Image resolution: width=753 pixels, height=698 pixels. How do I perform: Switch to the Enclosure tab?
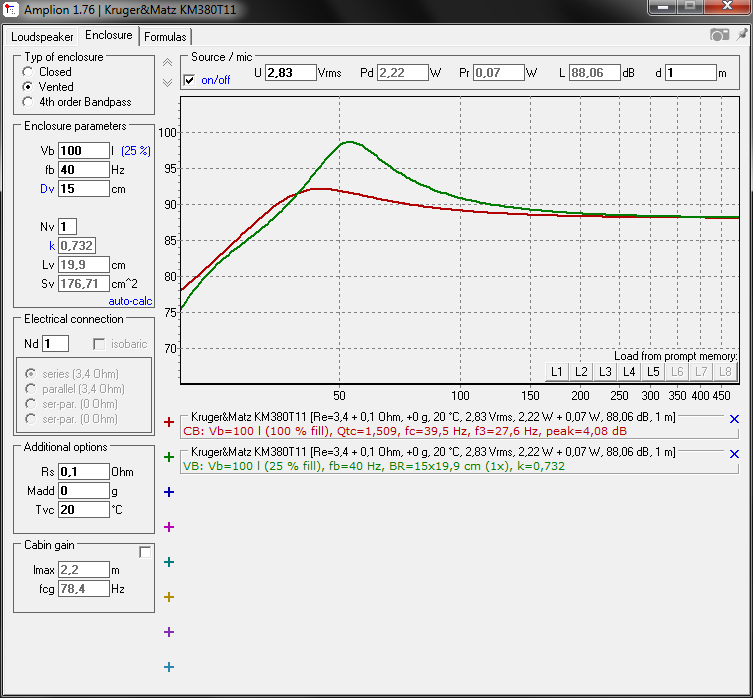[x=109, y=36]
